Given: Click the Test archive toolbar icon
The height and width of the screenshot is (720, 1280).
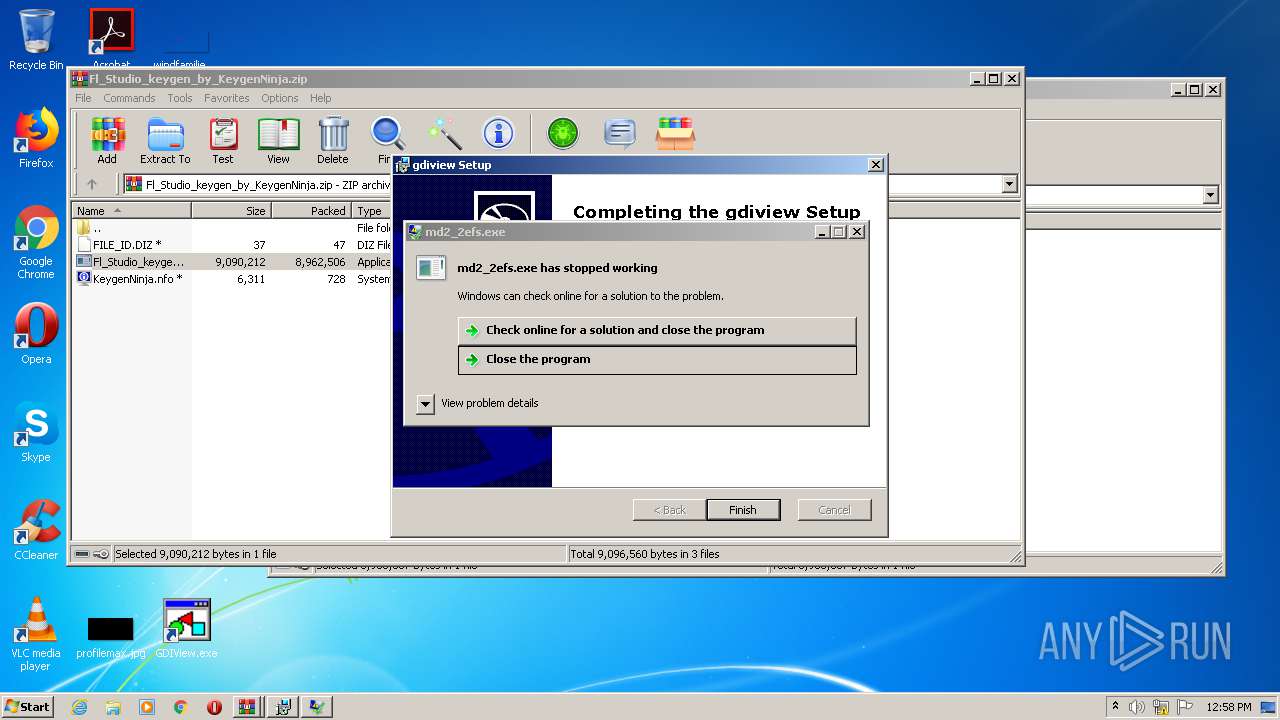Looking at the screenshot, I should click(223, 141).
